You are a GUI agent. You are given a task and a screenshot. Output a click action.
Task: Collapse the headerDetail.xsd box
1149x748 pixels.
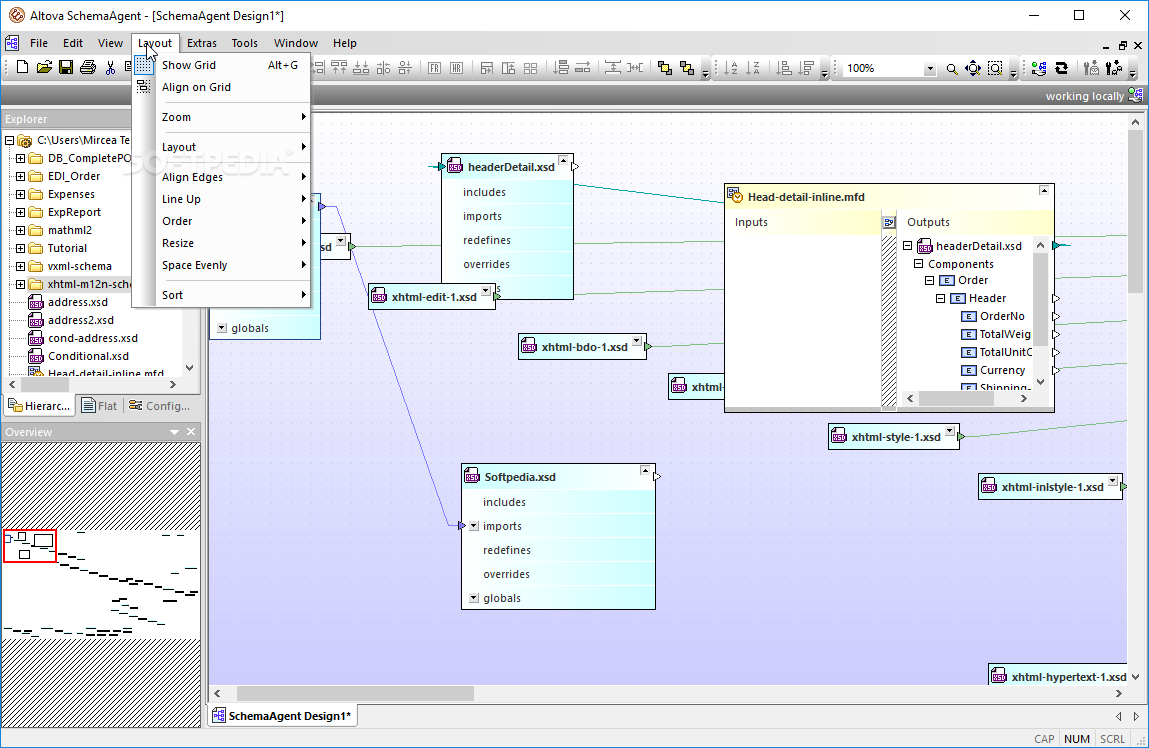(563, 160)
